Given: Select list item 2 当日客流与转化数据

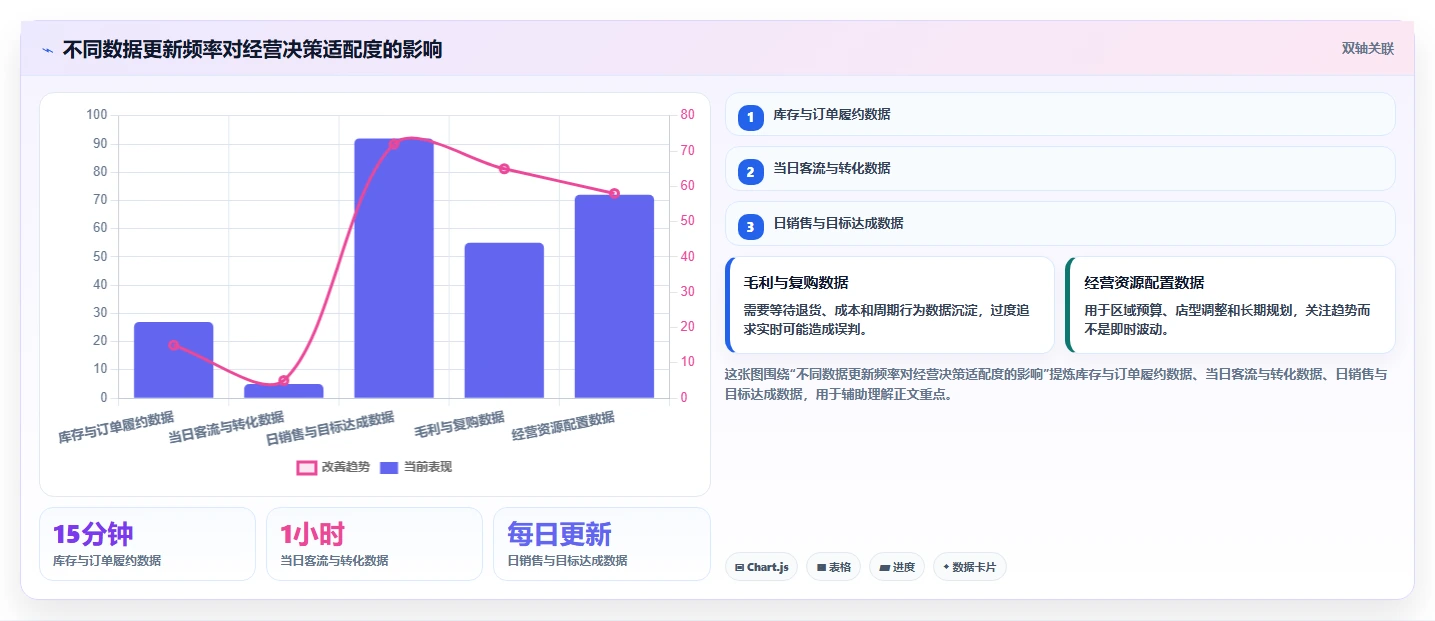Looking at the screenshot, I should (x=1060, y=168).
